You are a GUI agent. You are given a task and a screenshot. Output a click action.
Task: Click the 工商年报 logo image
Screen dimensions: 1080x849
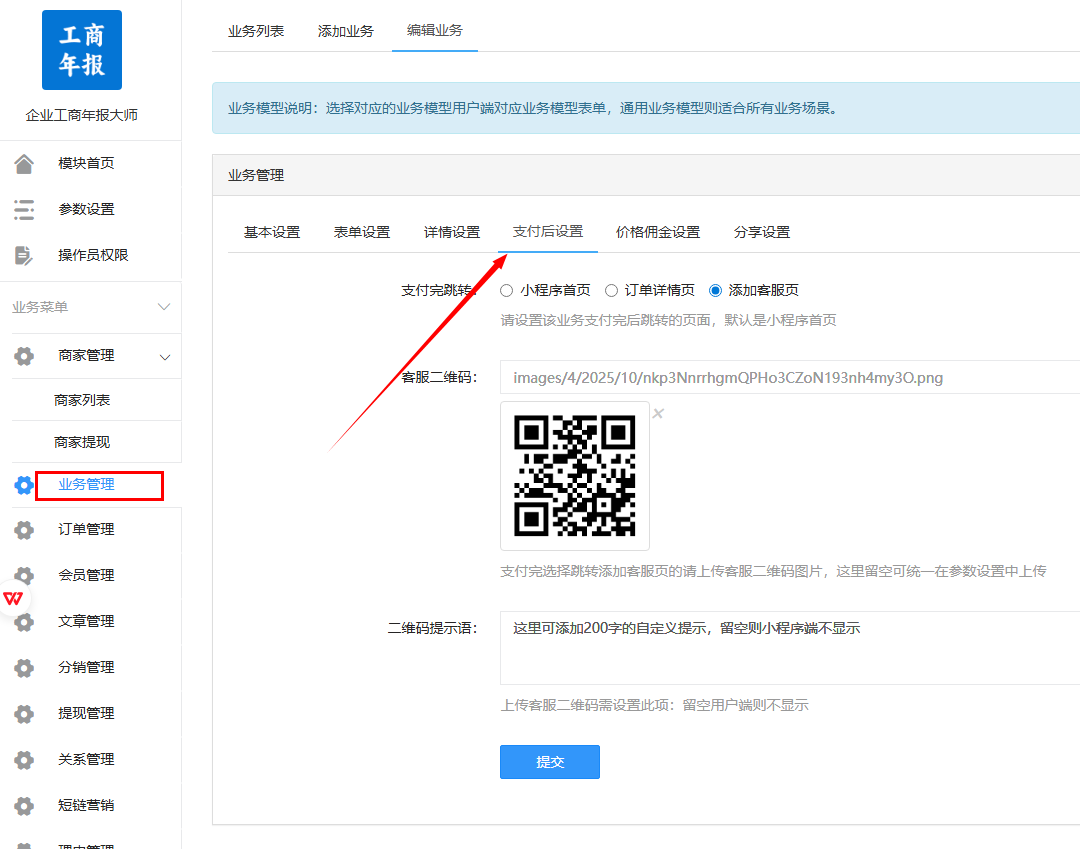coord(81,50)
